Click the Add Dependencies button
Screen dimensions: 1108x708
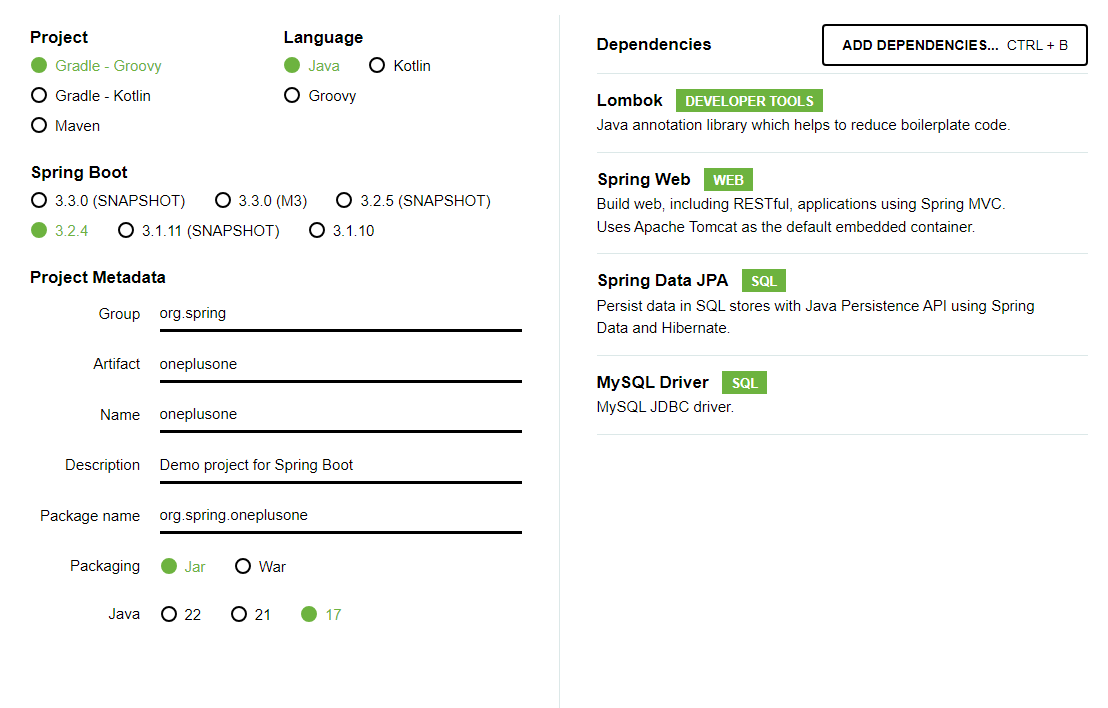pyautogui.click(x=955, y=45)
